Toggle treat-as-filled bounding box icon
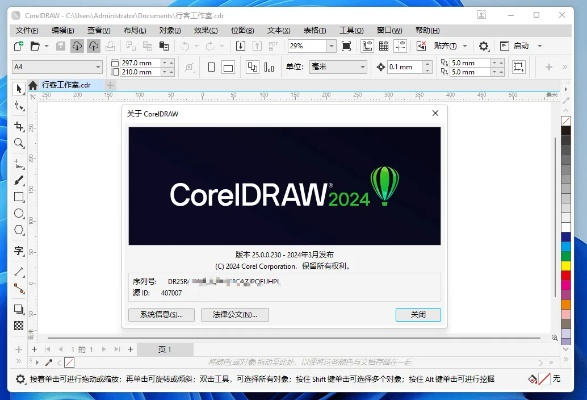The width and height of the screenshot is (587, 400). [x=519, y=67]
